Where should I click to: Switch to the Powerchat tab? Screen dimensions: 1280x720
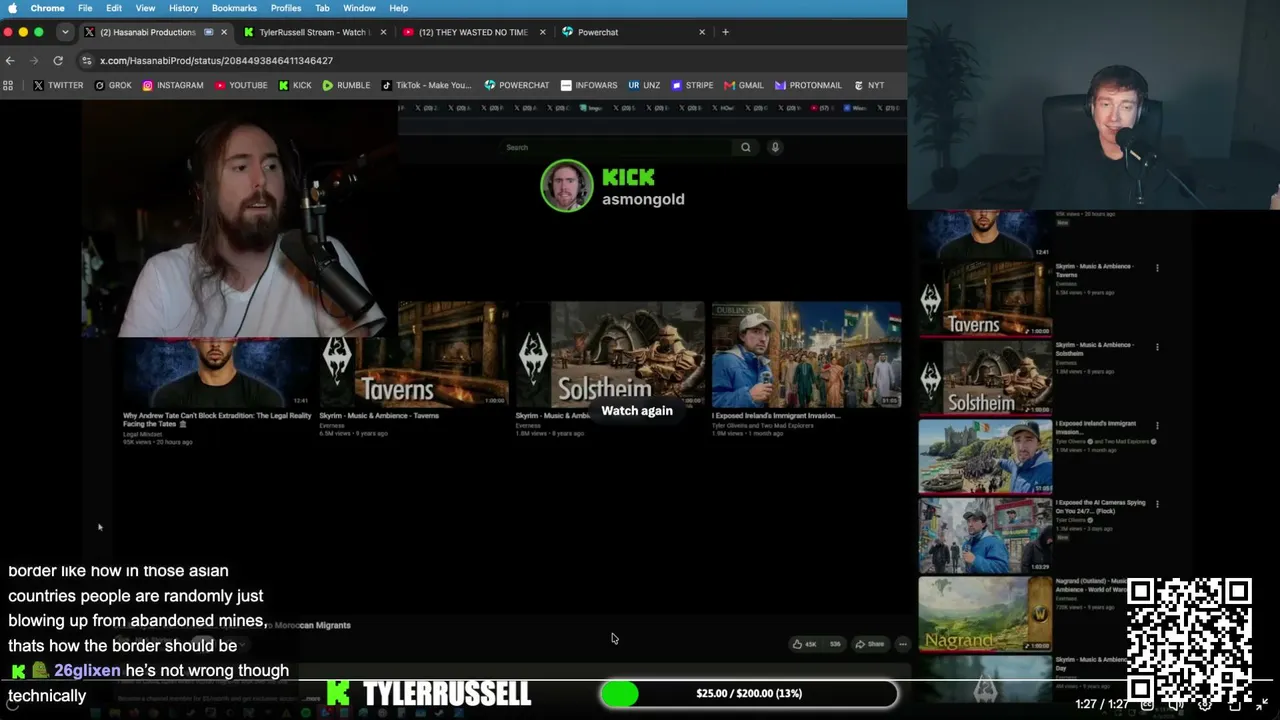pos(632,32)
